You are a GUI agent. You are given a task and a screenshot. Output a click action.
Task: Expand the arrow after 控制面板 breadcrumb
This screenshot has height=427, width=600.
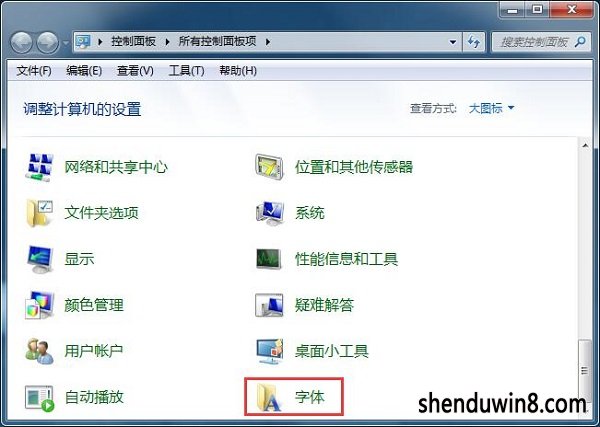[x=167, y=41]
